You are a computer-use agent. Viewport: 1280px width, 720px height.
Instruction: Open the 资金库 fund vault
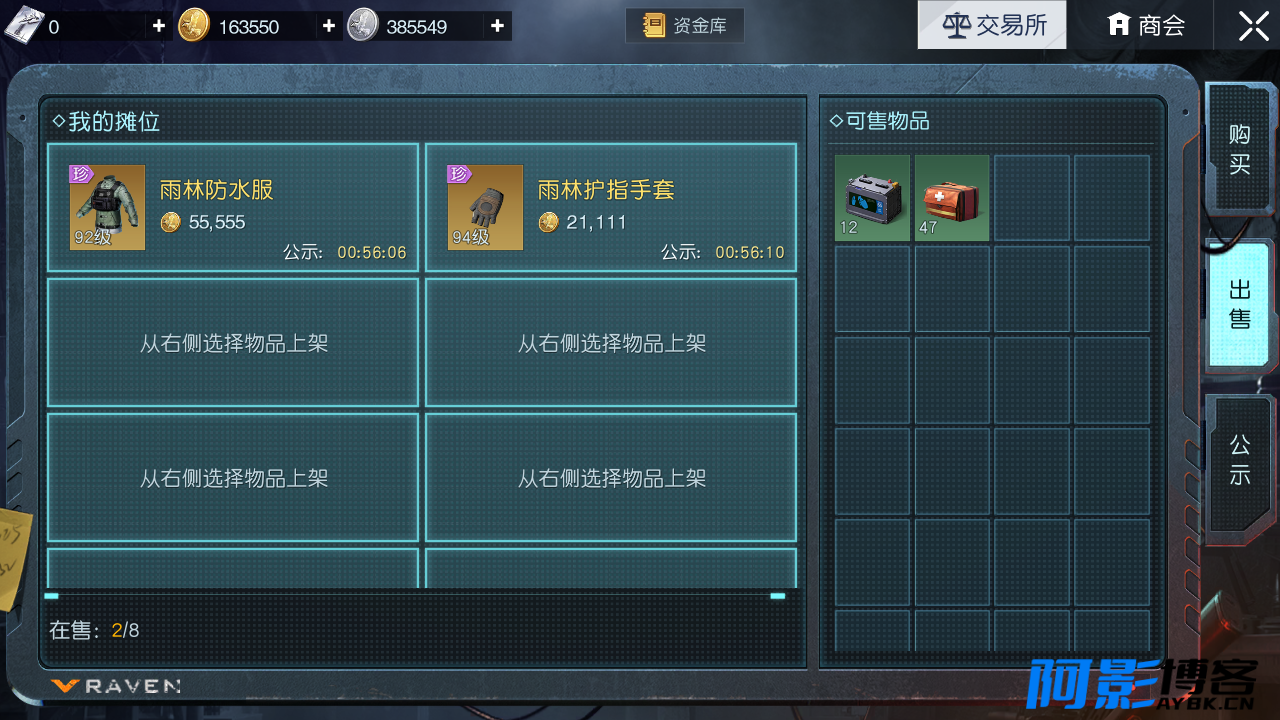coord(685,26)
